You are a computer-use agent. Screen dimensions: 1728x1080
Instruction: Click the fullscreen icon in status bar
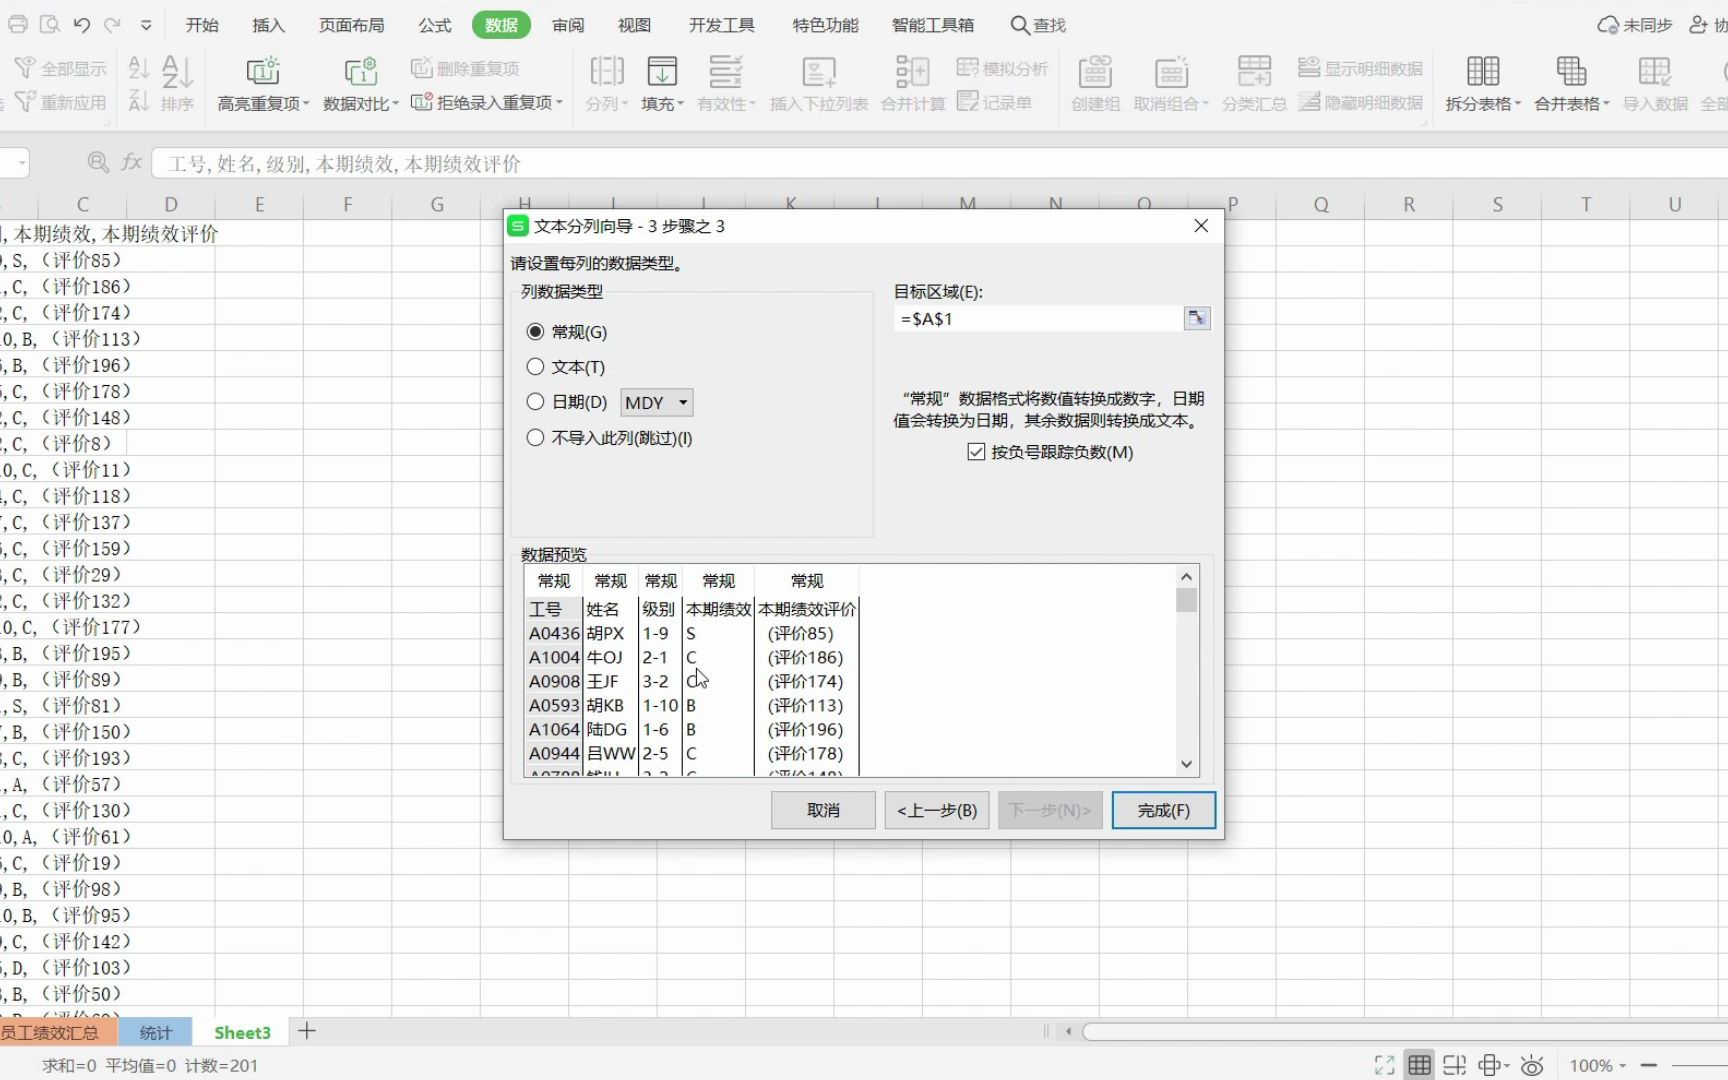(x=1384, y=1065)
